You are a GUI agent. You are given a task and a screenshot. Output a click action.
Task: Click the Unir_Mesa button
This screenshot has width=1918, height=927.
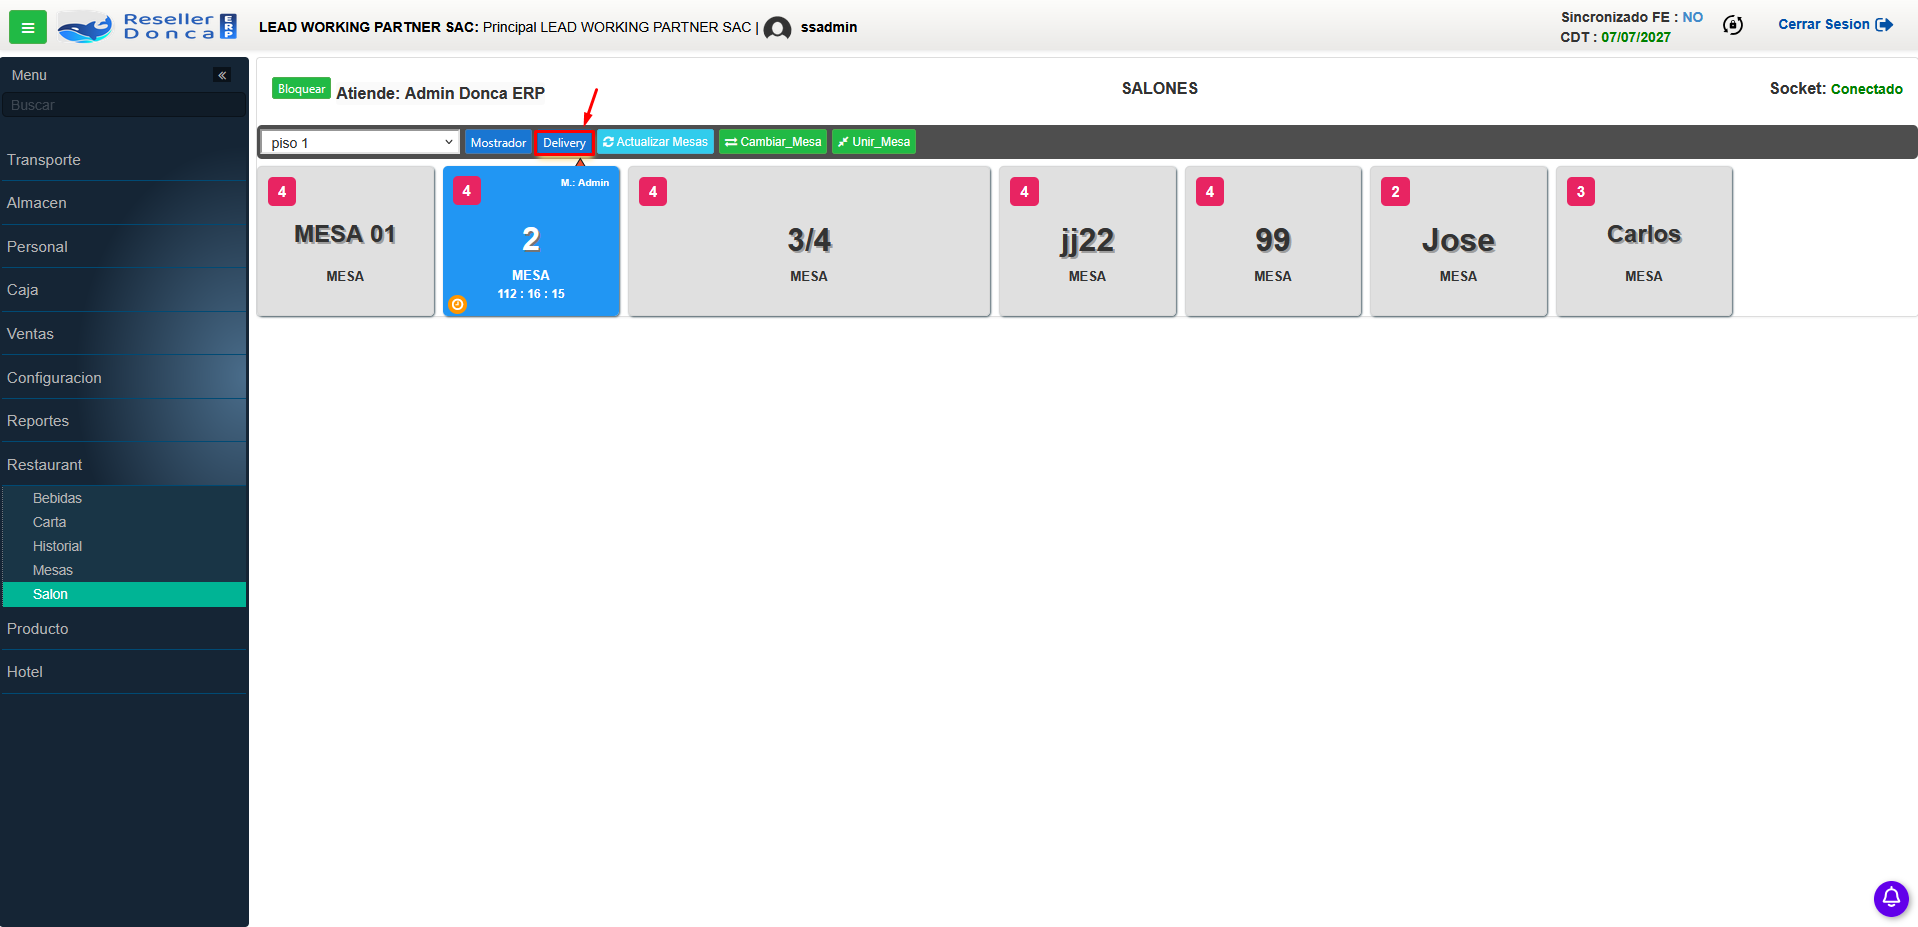point(874,142)
